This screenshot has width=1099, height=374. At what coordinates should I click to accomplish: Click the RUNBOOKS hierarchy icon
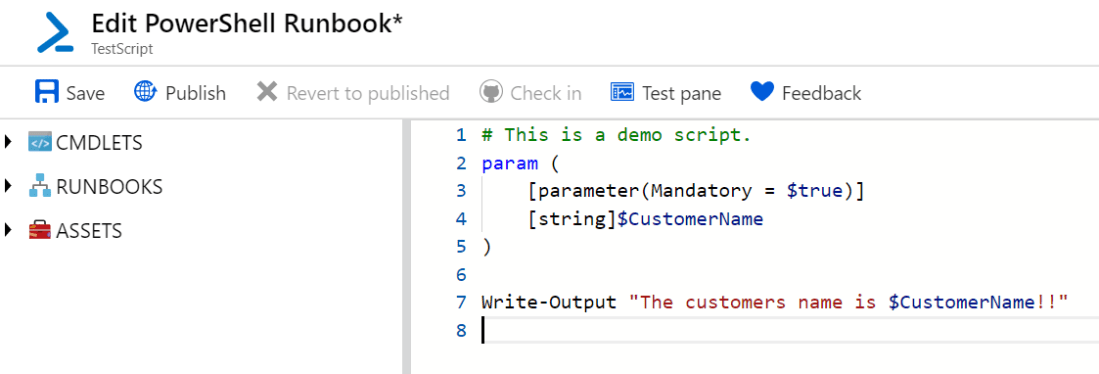[40, 186]
